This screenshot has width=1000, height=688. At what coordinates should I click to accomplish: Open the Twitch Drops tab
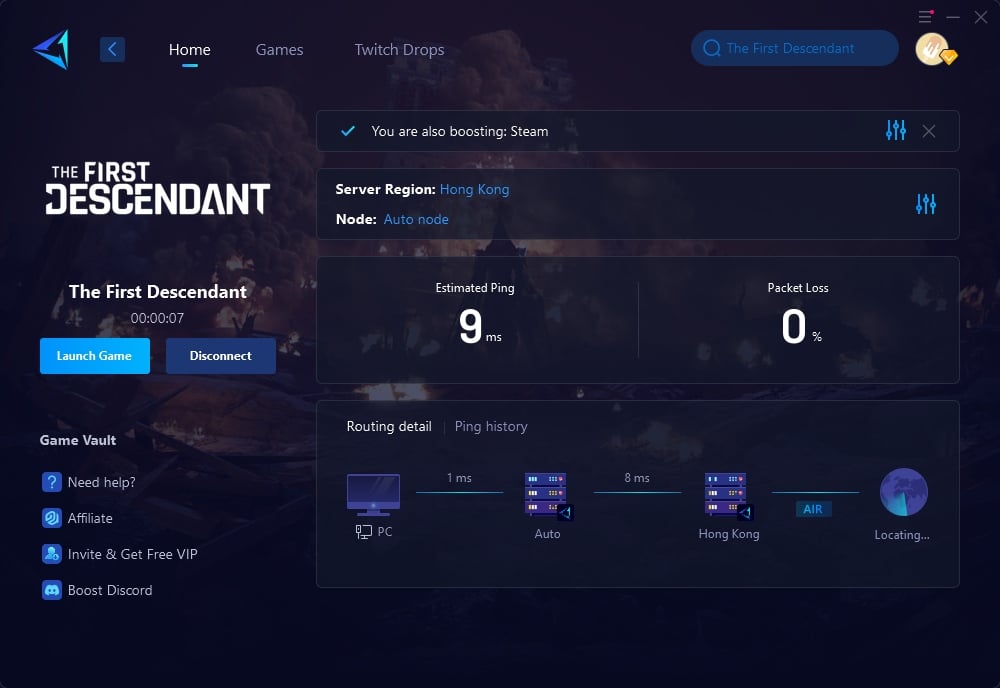399,50
